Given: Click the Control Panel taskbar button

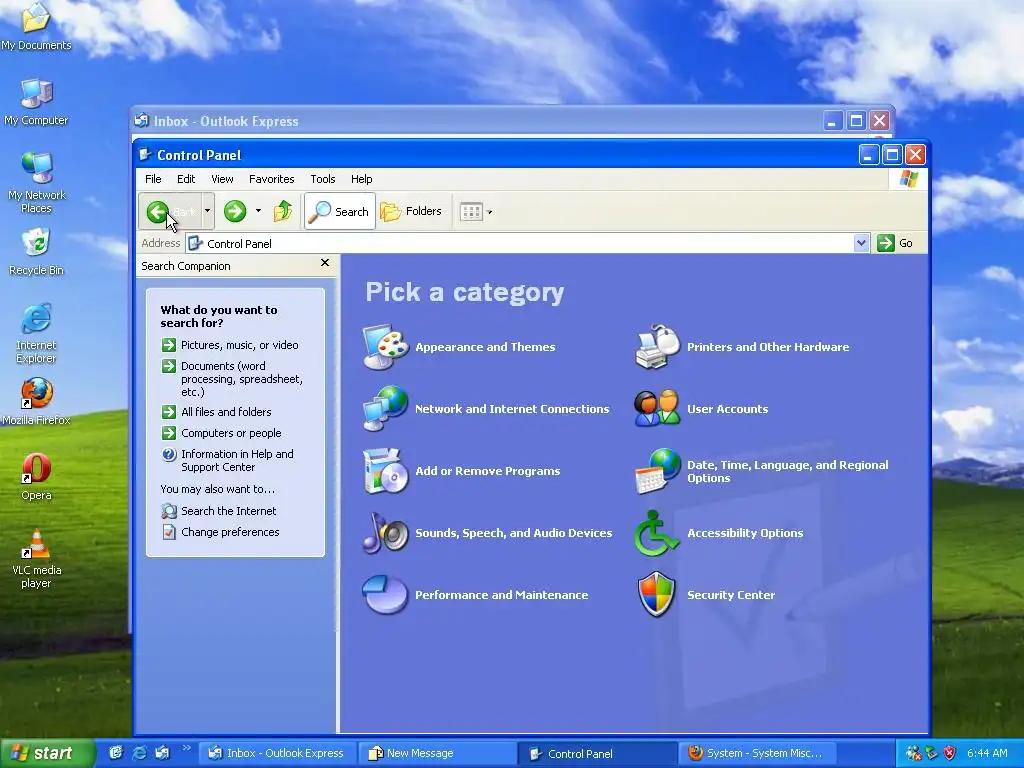Looking at the screenshot, I should click(597, 754).
